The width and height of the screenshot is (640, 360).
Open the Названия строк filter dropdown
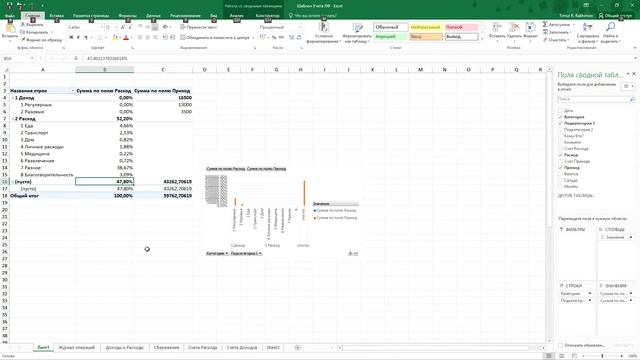(73, 91)
